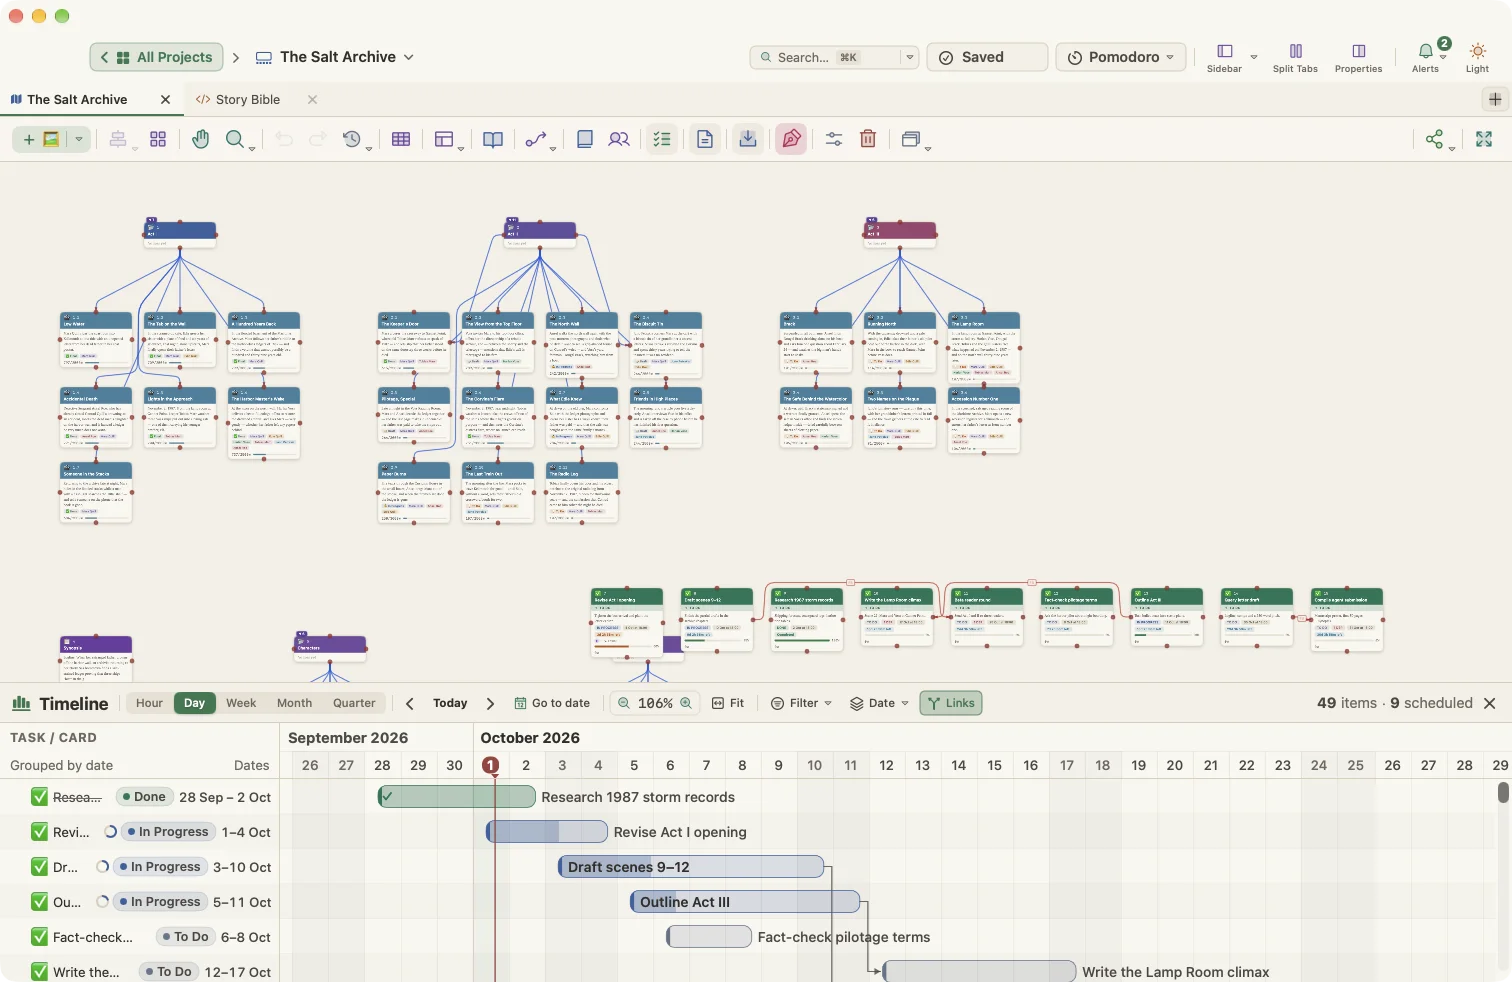This screenshot has height=982, width=1512.
Task: Open Split Tabs view
Action: pyautogui.click(x=1295, y=57)
